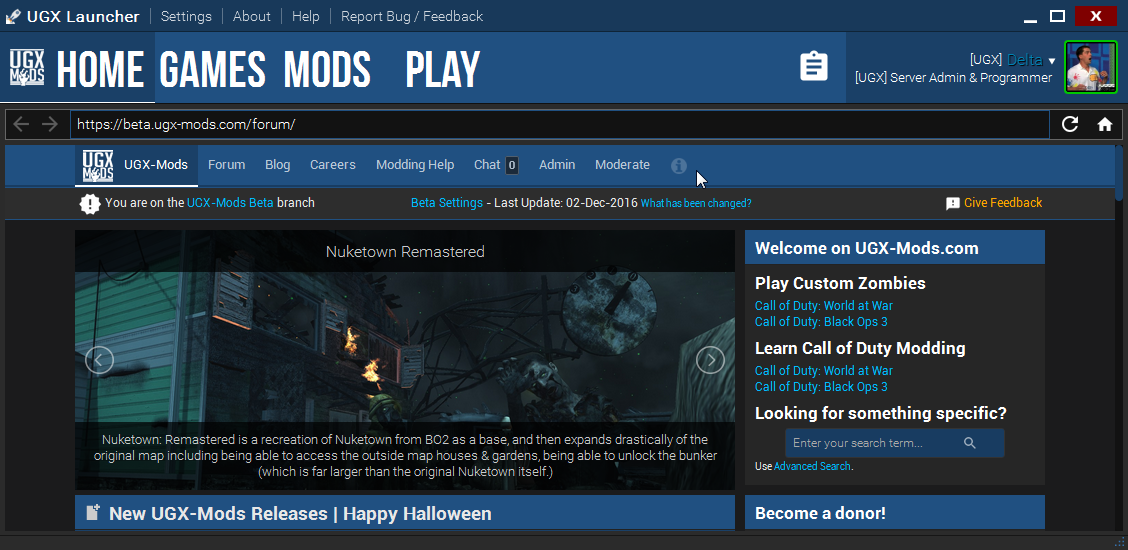Go back with the left arrow
The height and width of the screenshot is (550, 1128).
[x=22, y=124]
